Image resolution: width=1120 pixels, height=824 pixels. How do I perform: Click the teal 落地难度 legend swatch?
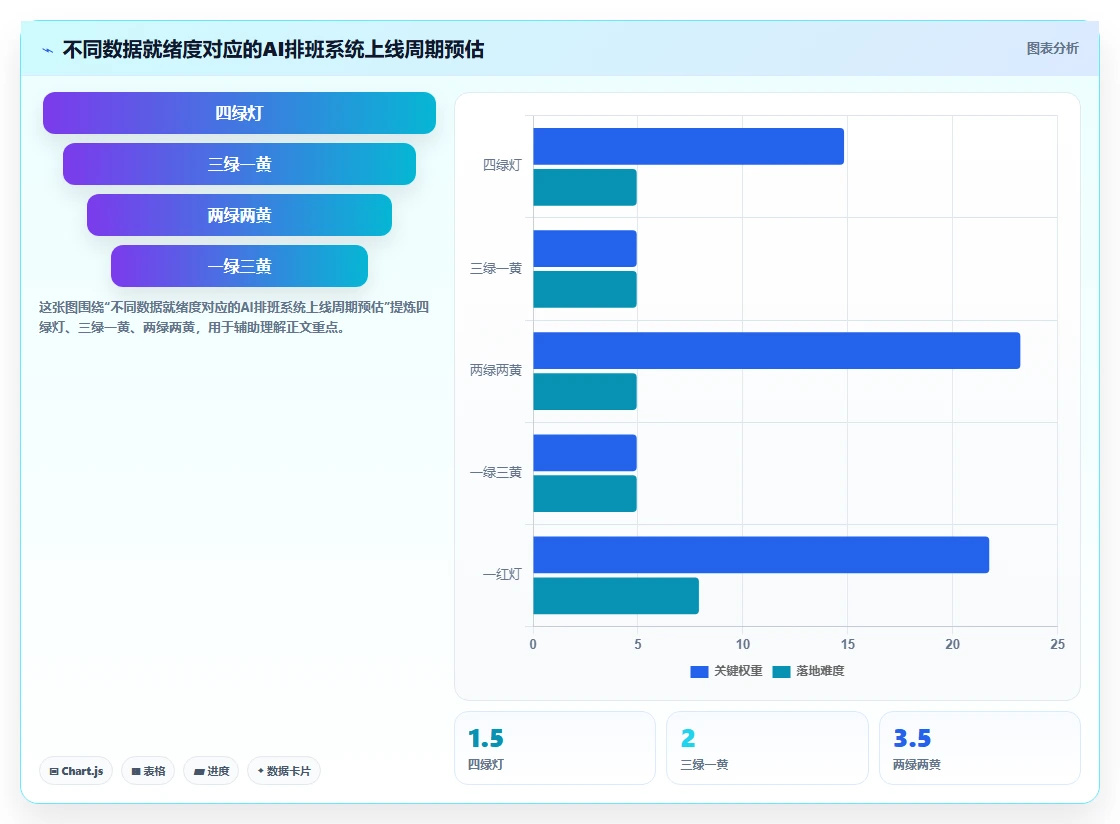pos(781,672)
